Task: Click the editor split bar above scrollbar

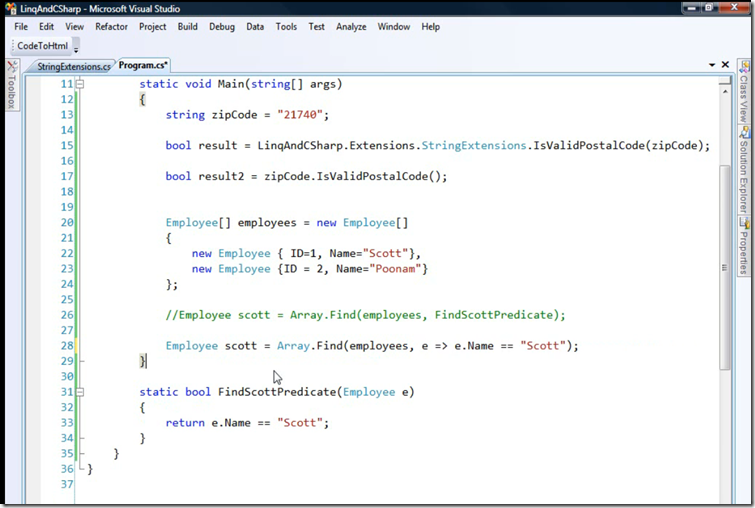Action: [725, 81]
